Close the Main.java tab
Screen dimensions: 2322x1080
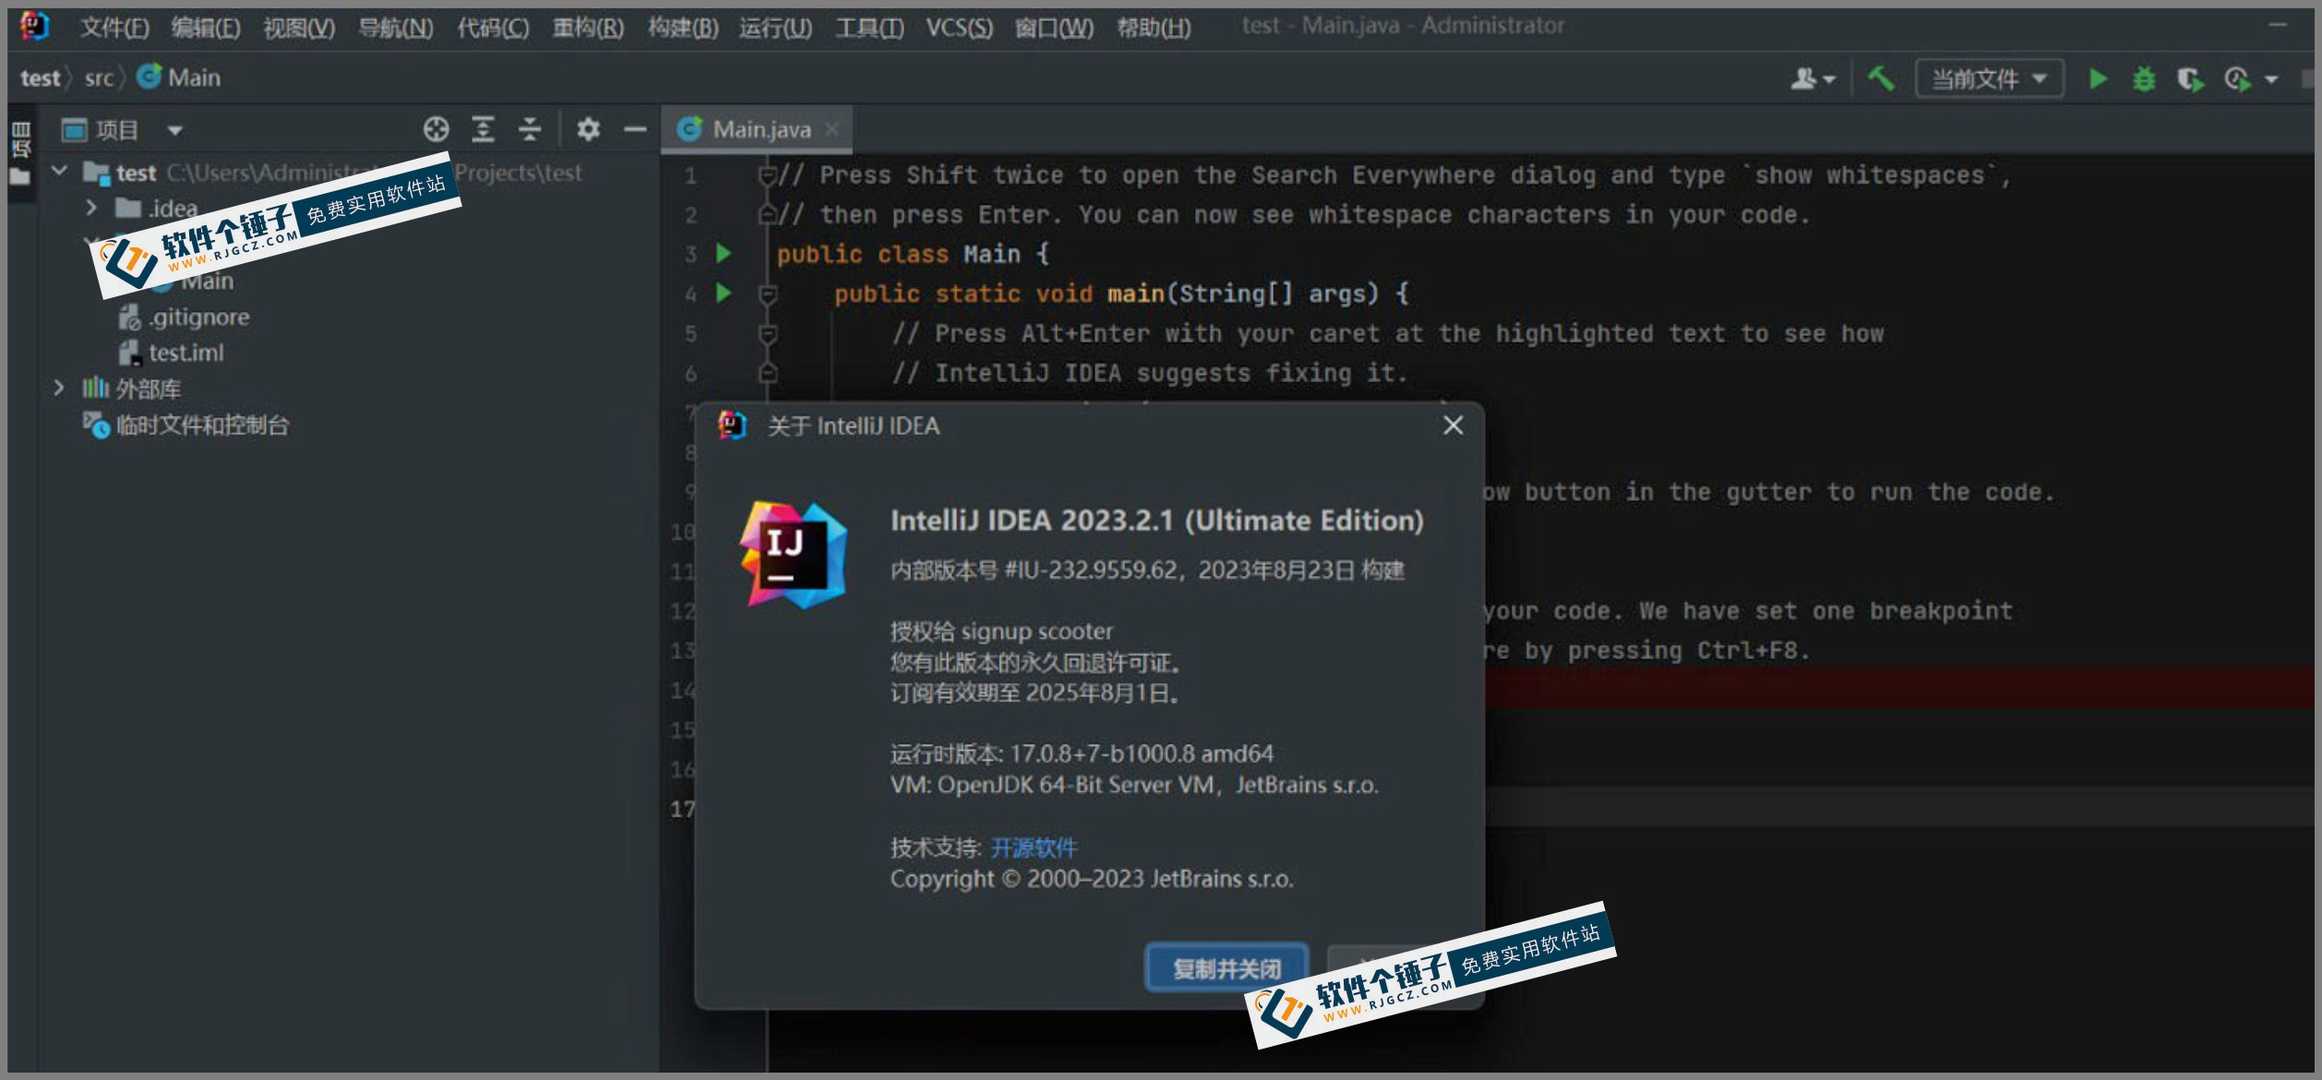[831, 129]
